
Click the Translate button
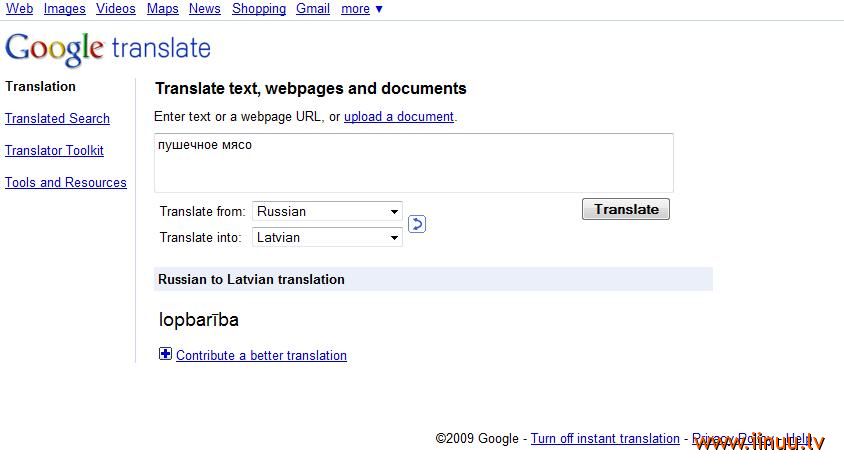tap(625, 209)
